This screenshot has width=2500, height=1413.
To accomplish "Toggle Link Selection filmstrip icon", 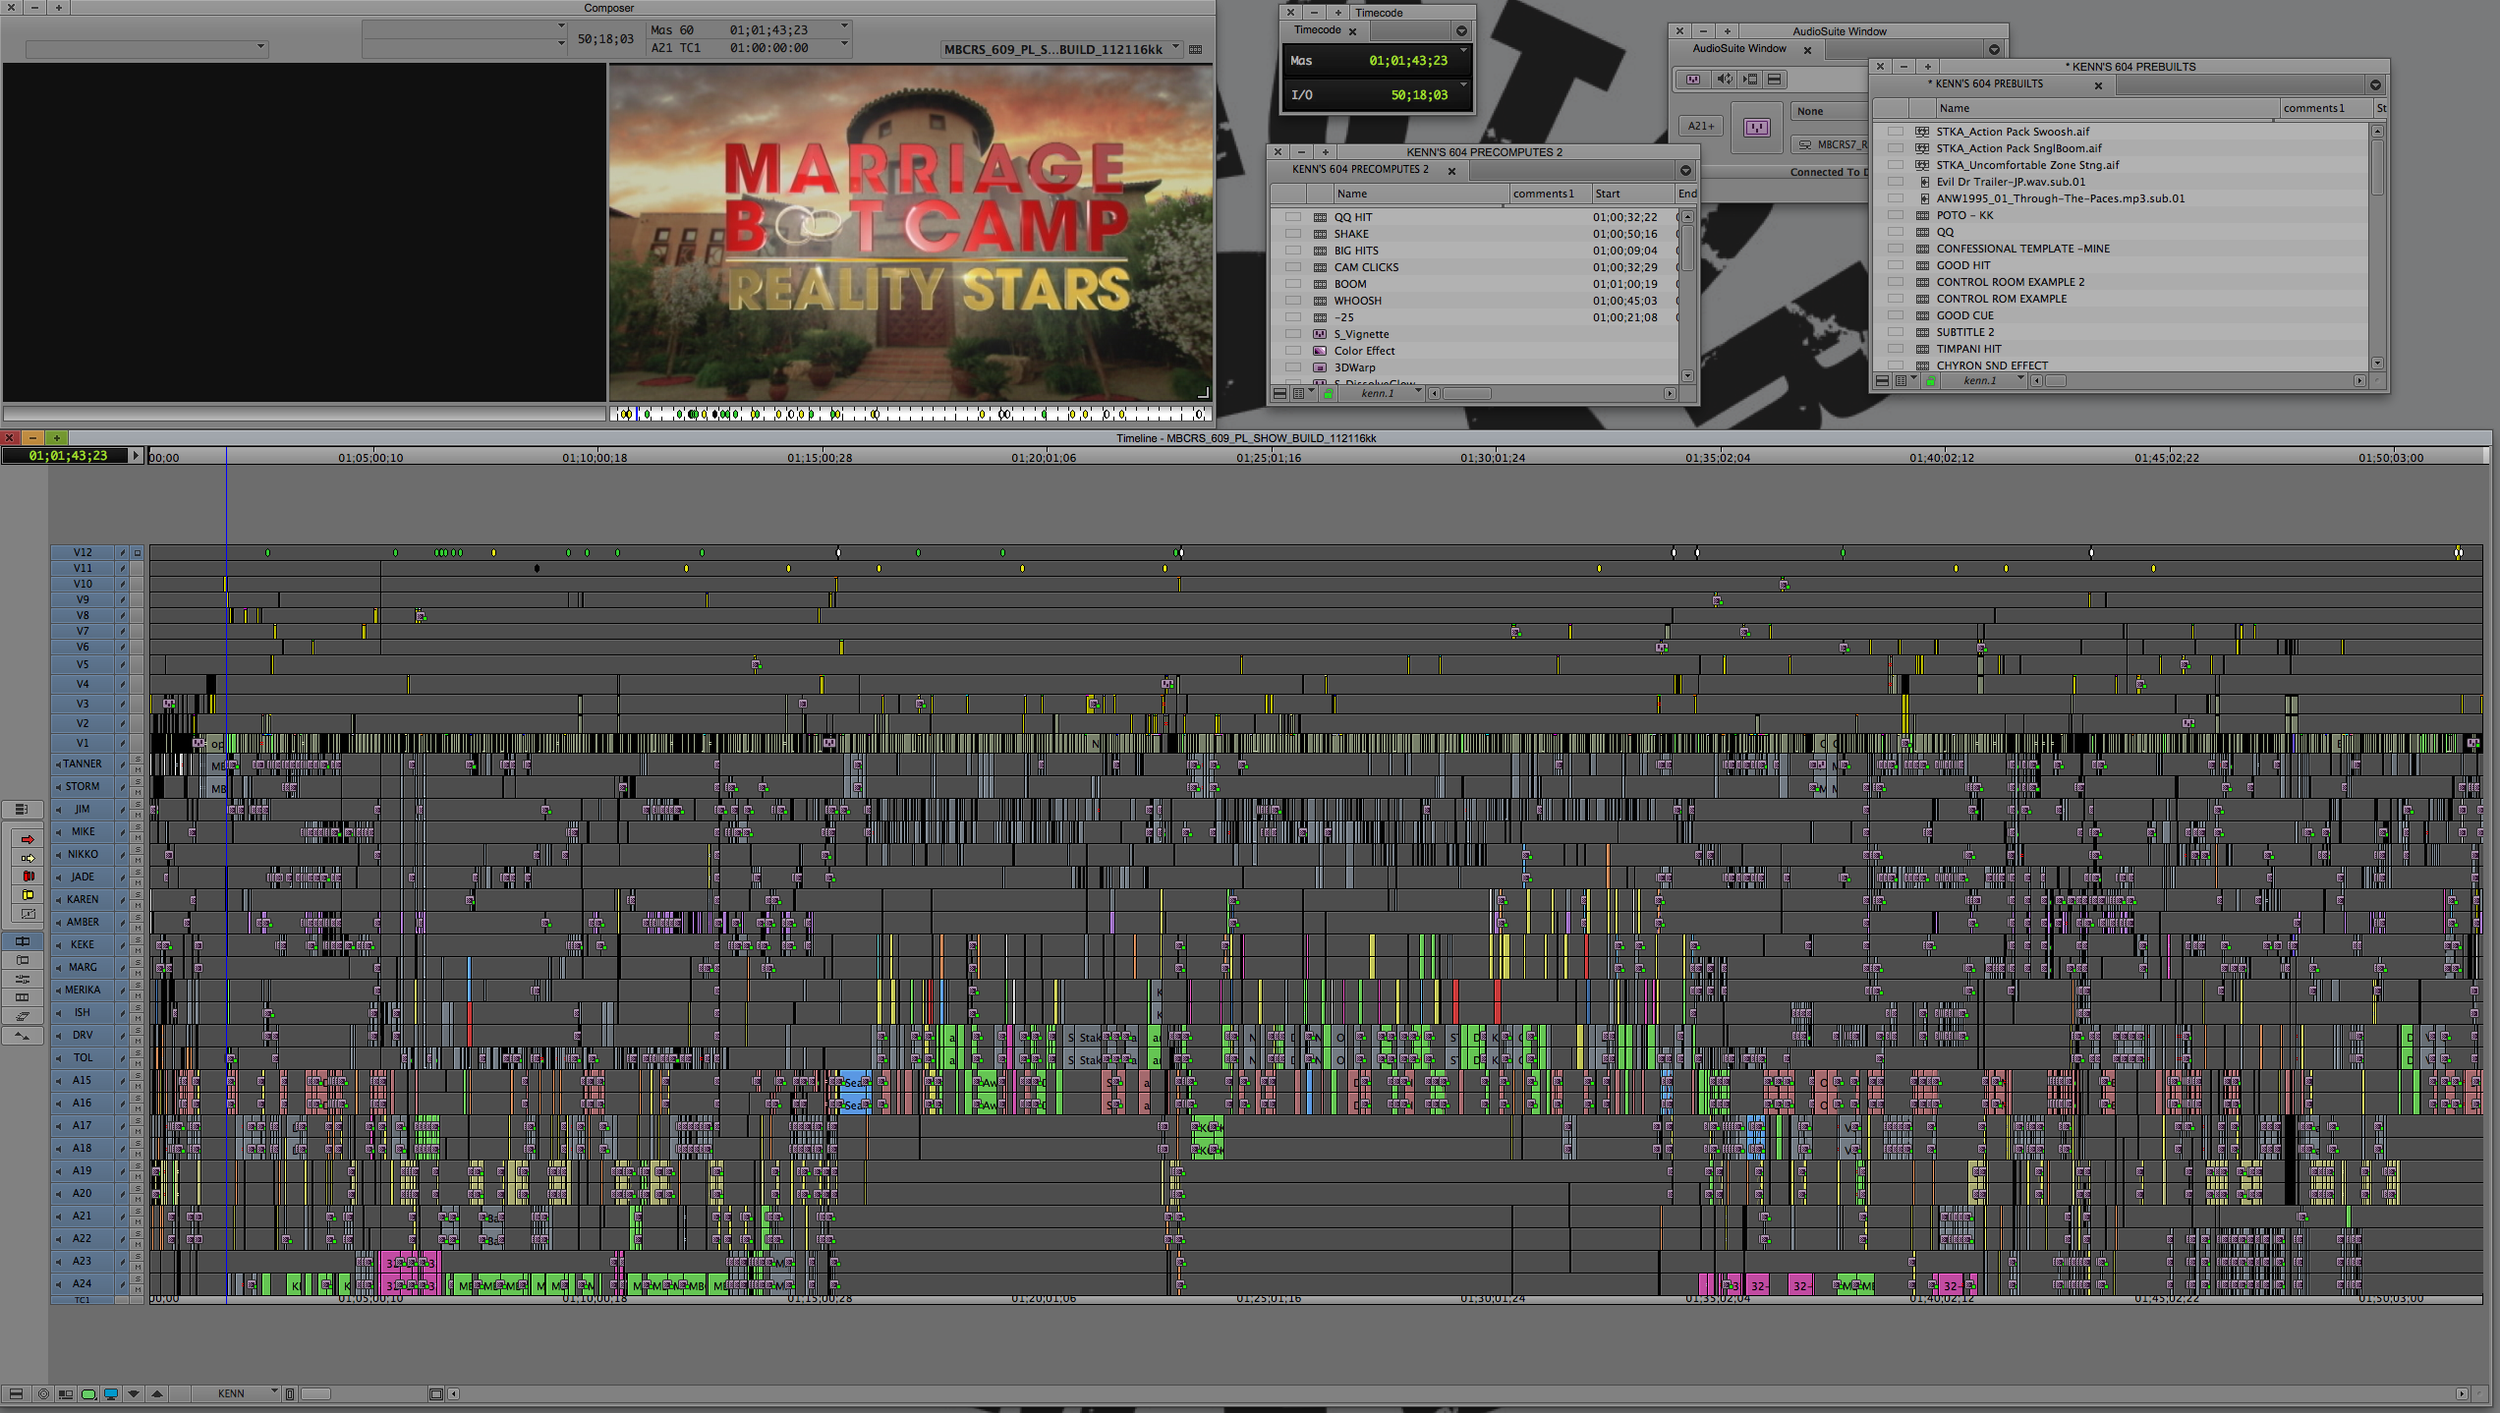I will tap(22, 998).
